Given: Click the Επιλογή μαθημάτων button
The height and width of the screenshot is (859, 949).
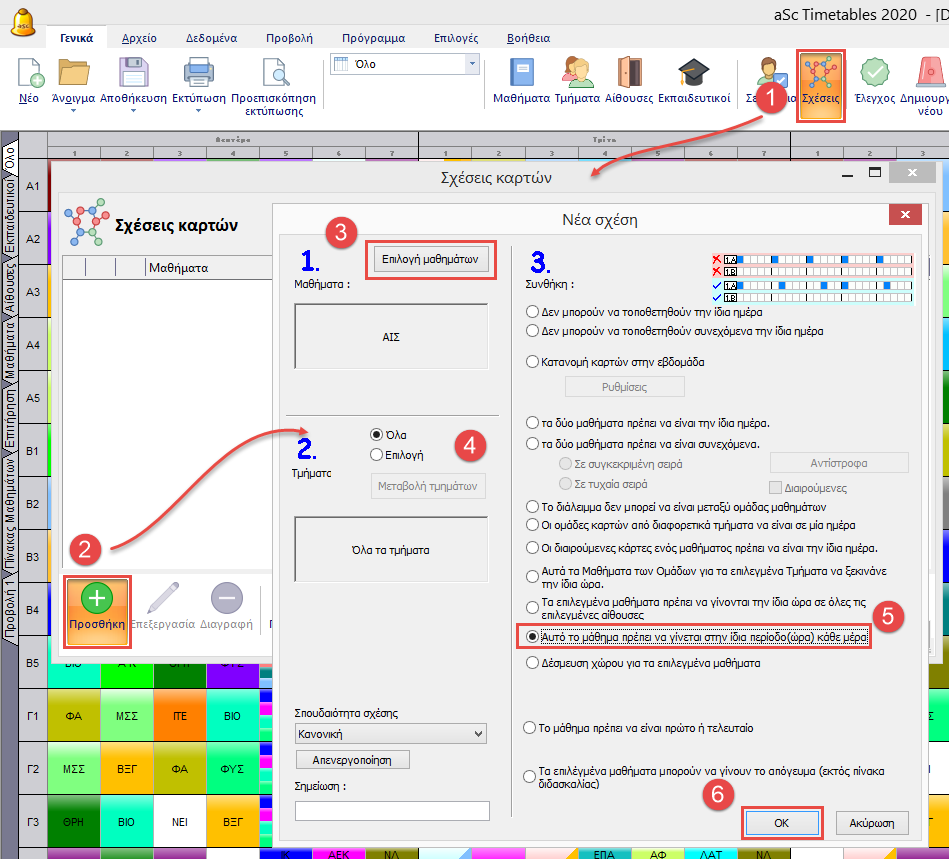Looking at the screenshot, I should 432,260.
